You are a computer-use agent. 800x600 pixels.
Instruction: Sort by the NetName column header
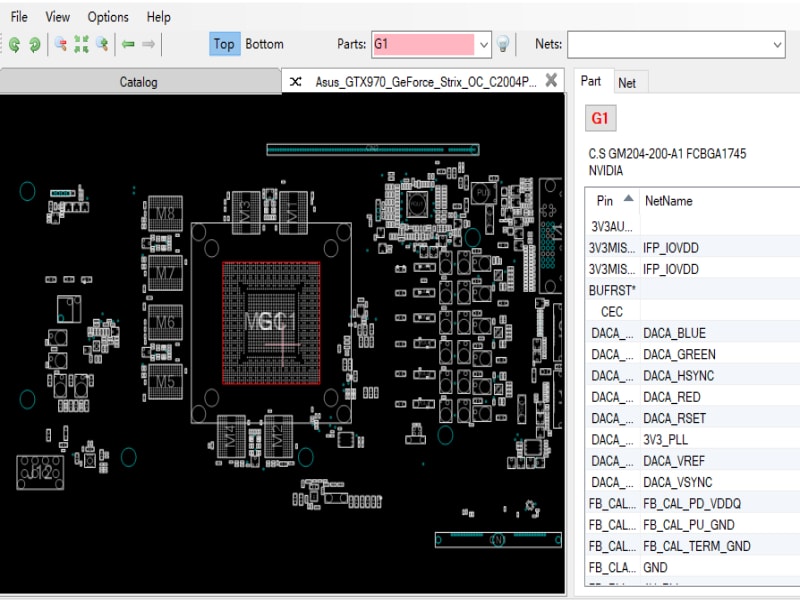(669, 201)
